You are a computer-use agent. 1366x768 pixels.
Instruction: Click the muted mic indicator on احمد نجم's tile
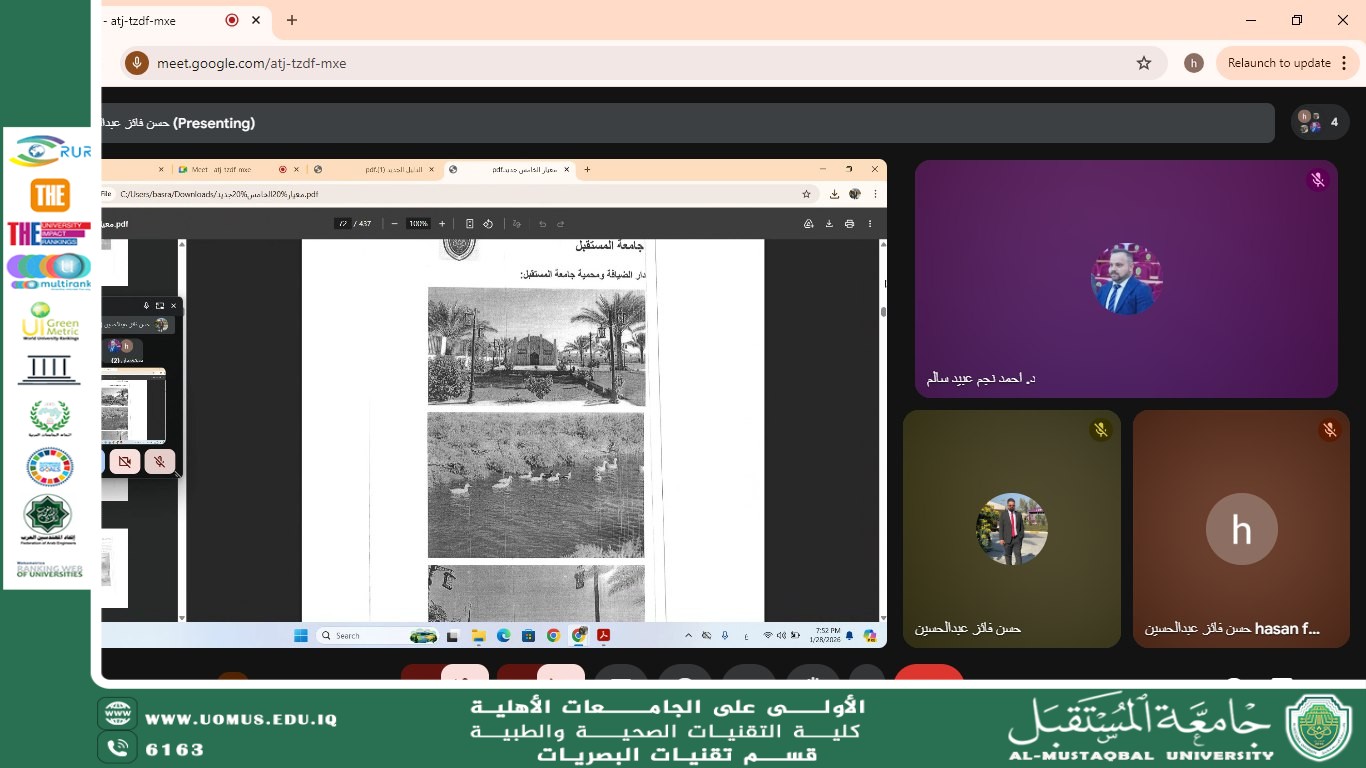[x=1318, y=180]
